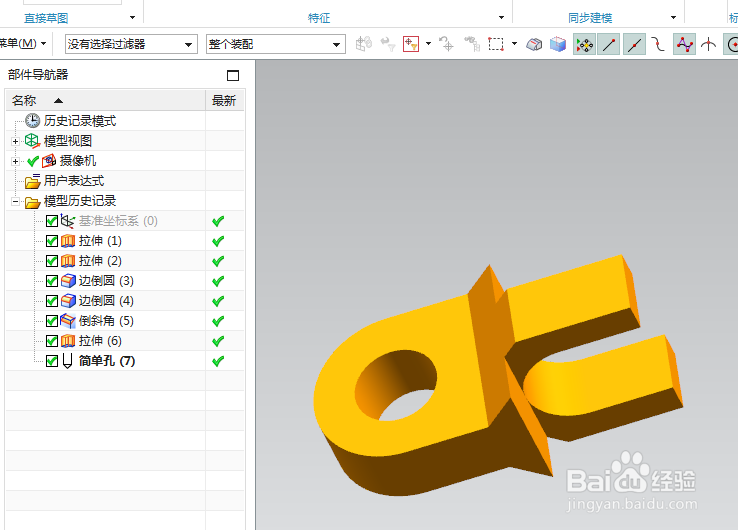Toggle the intersection snap icon
This screenshot has height=530, width=738.
pos(708,45)
